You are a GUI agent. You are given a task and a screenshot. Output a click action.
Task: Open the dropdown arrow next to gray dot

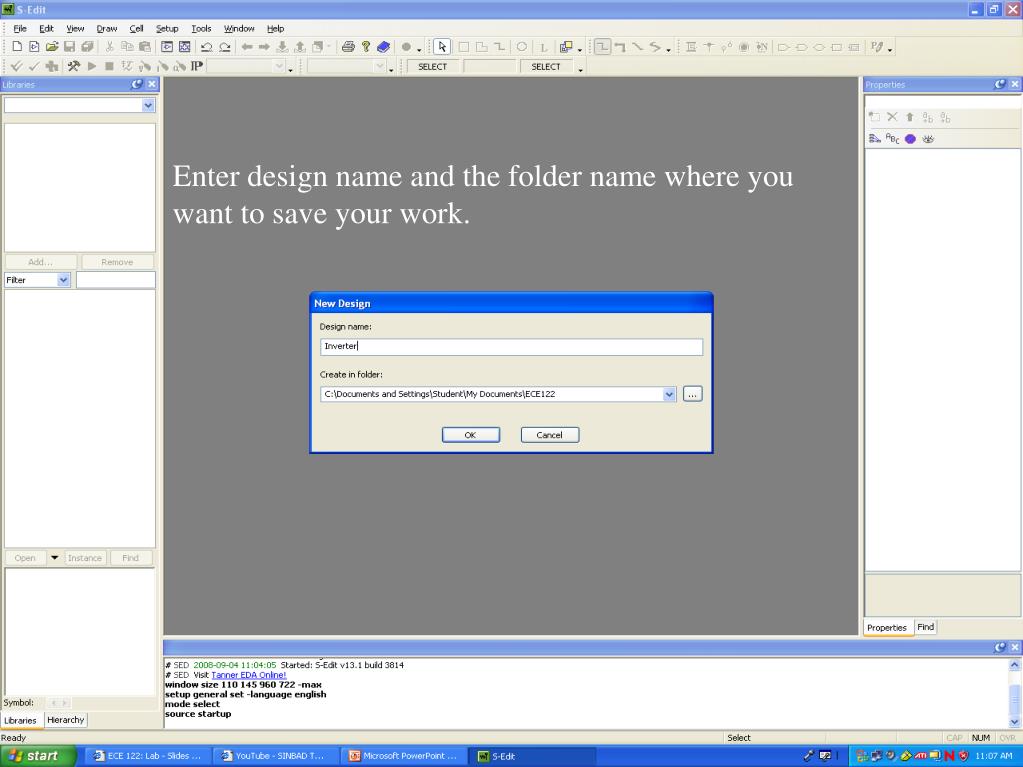pos(419,49)
